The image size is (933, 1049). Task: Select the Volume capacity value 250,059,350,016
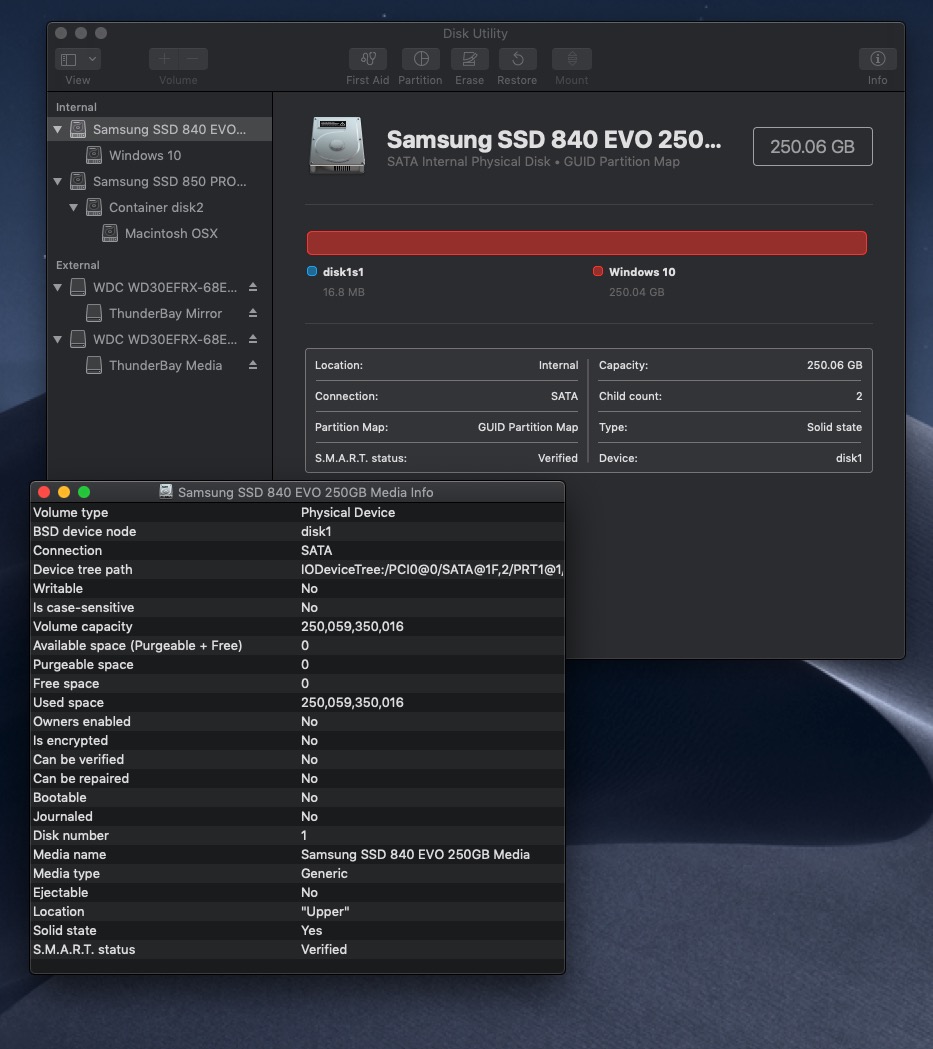352,627
